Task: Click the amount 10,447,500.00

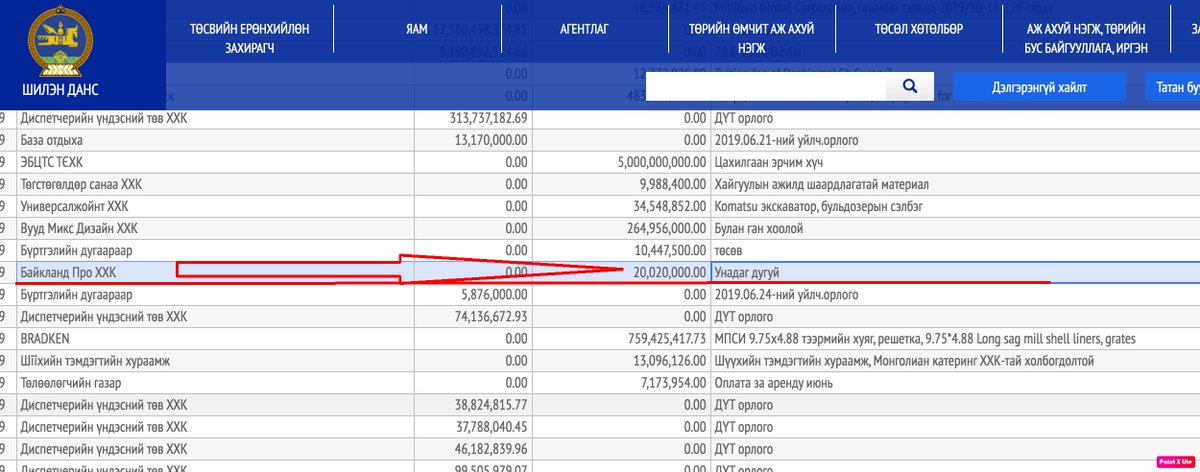Action: click(x=669, y=250)
